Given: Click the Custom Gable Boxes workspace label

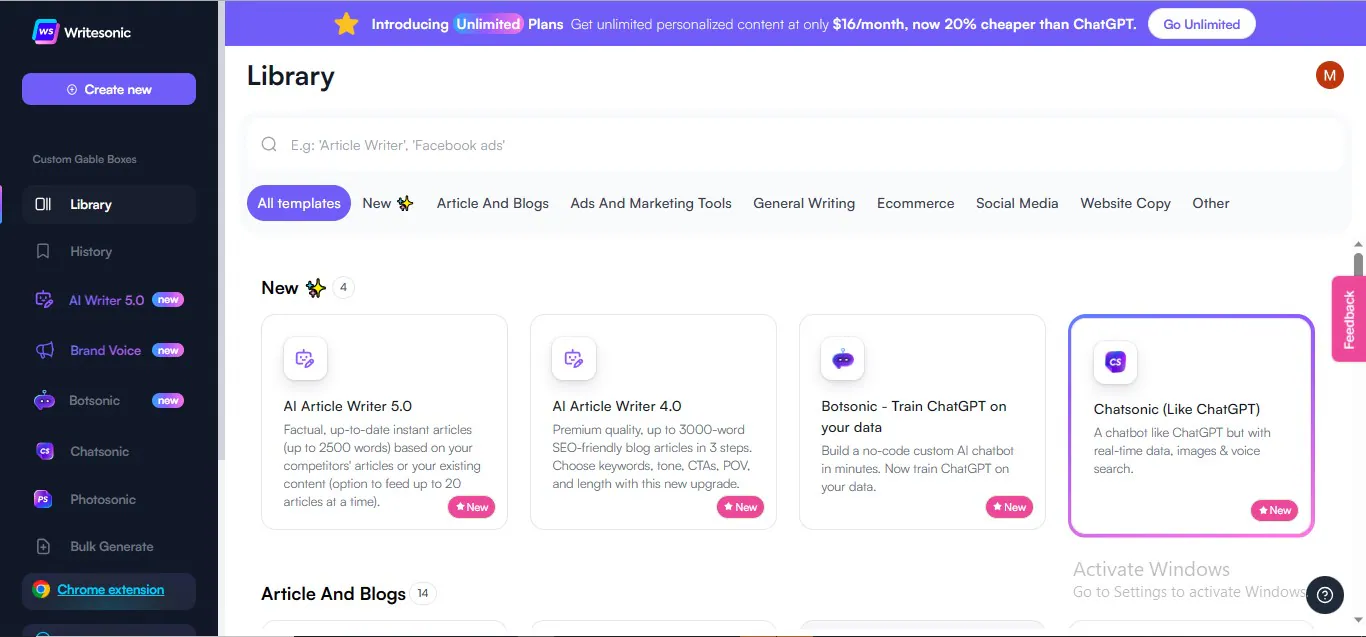Looking at the screenshot, I should (85, 159).
